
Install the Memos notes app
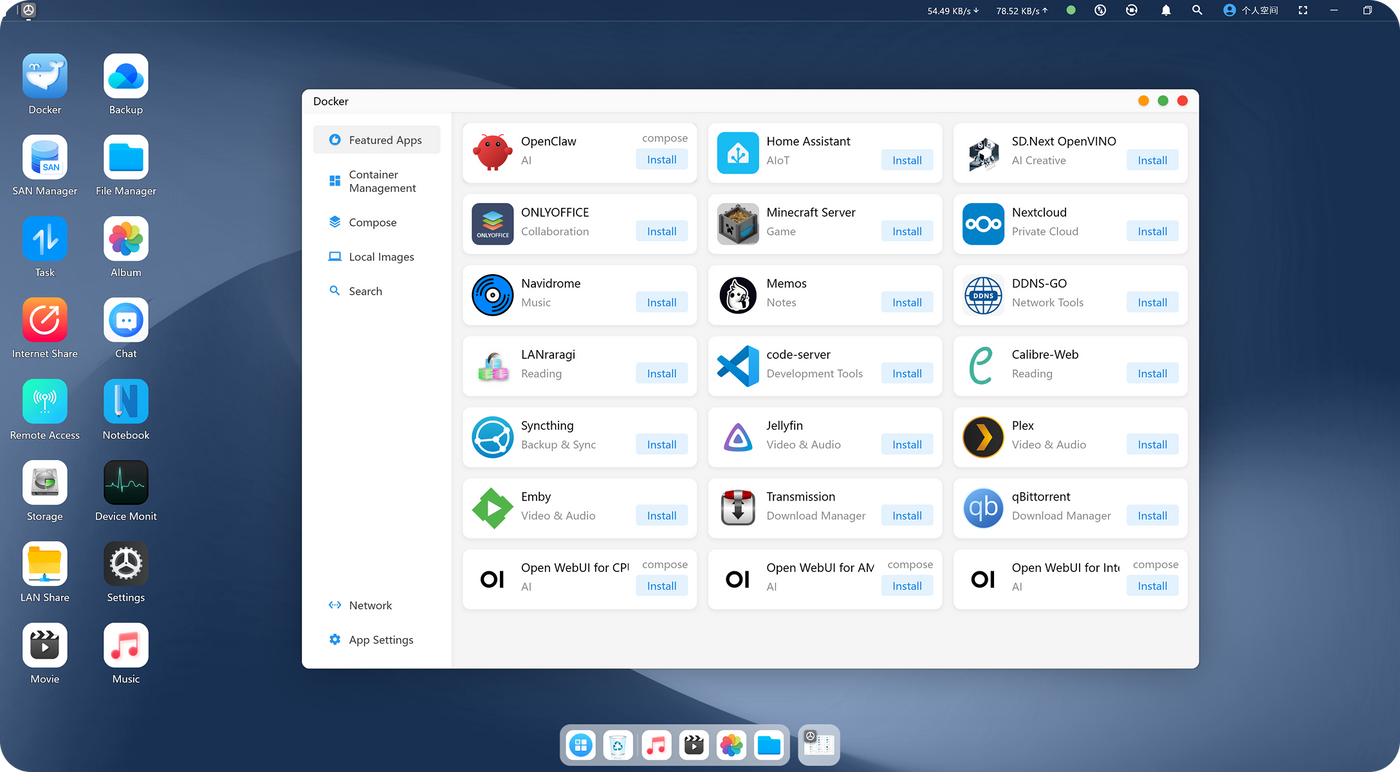[x=907, y=302]
